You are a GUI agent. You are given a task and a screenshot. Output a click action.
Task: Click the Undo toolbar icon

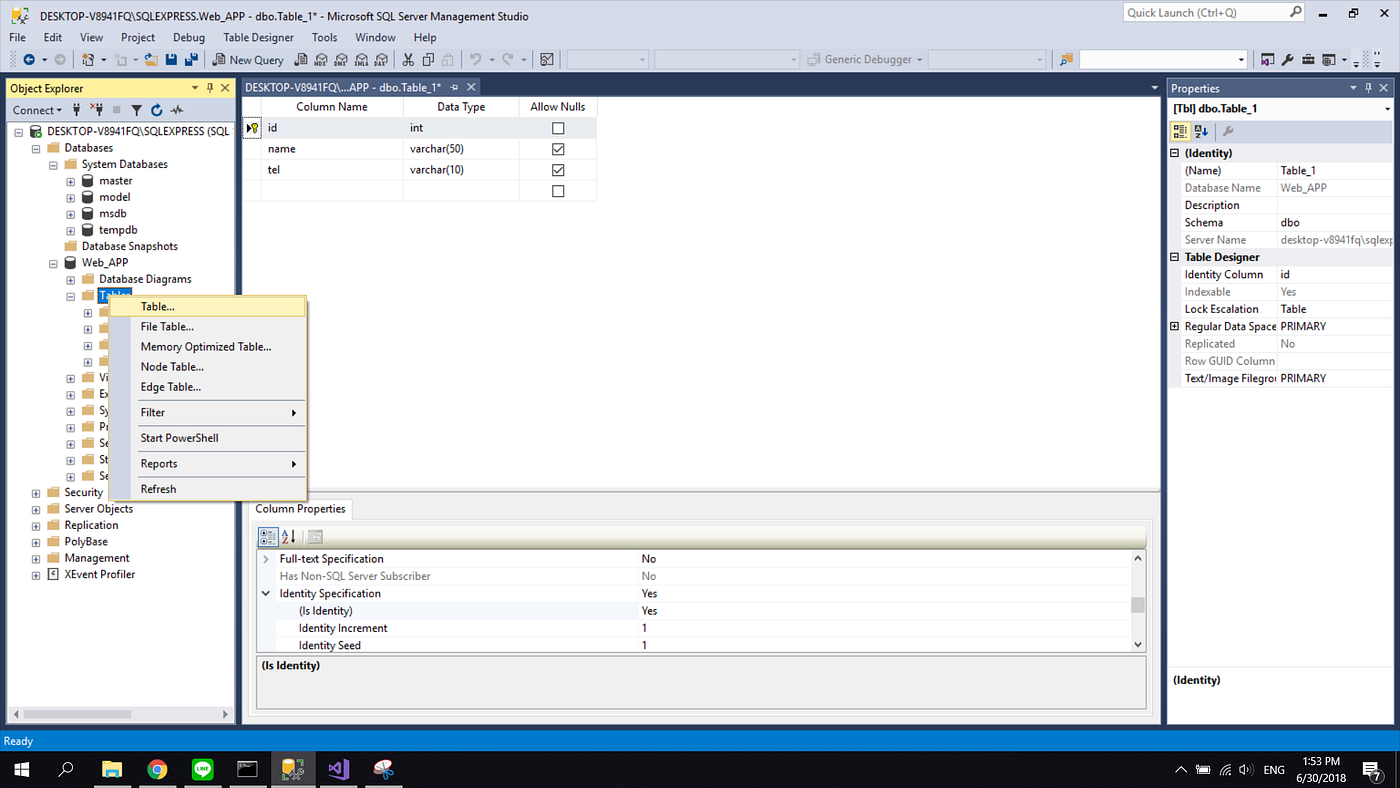(x=477, y=59)
